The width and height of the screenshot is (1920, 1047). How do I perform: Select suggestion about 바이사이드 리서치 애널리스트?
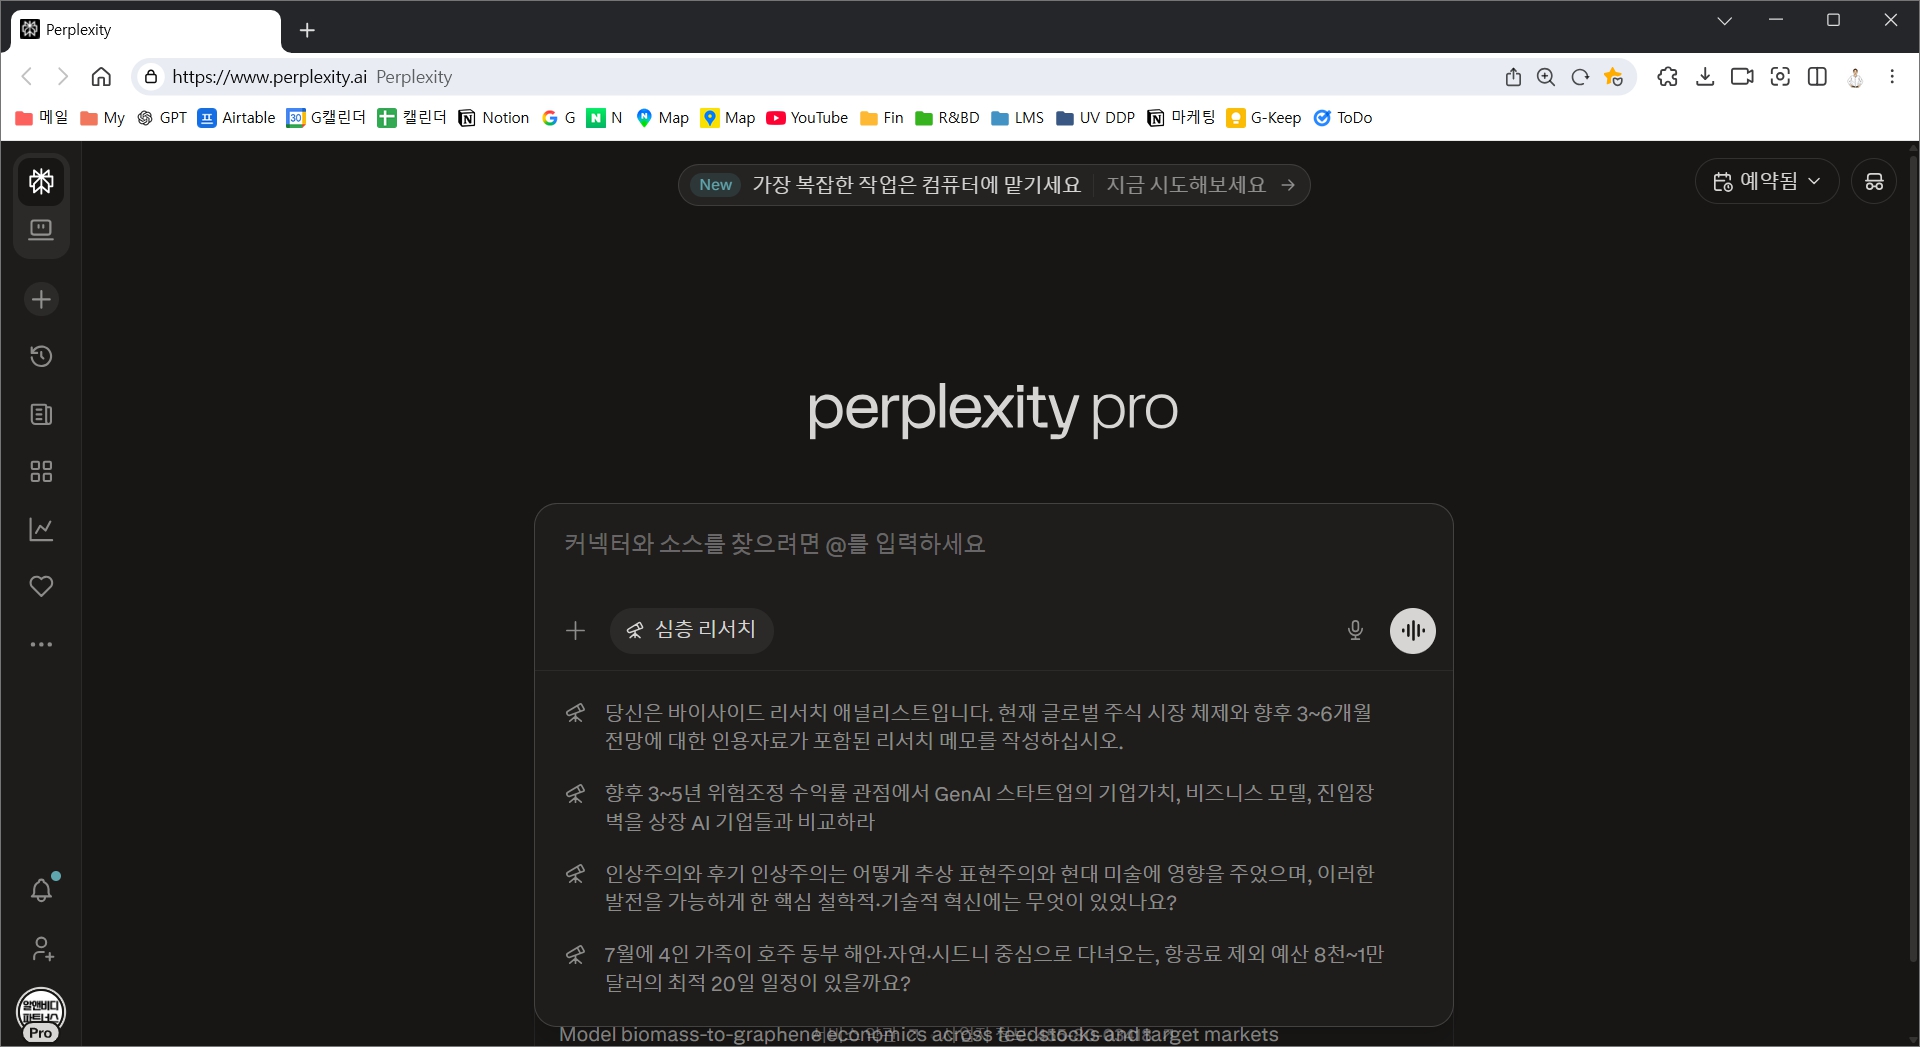(992, 727)
